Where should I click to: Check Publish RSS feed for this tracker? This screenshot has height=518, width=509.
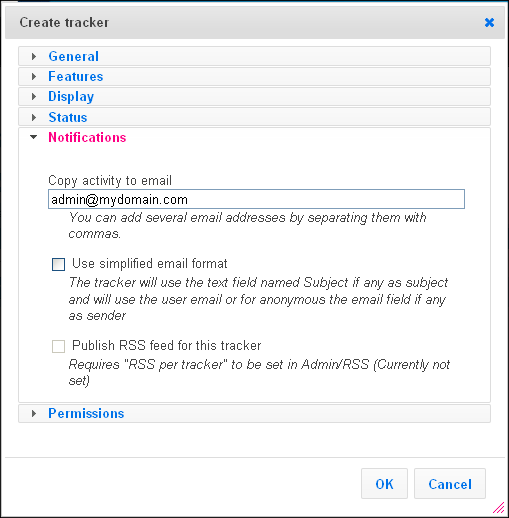tap(58, 346)
